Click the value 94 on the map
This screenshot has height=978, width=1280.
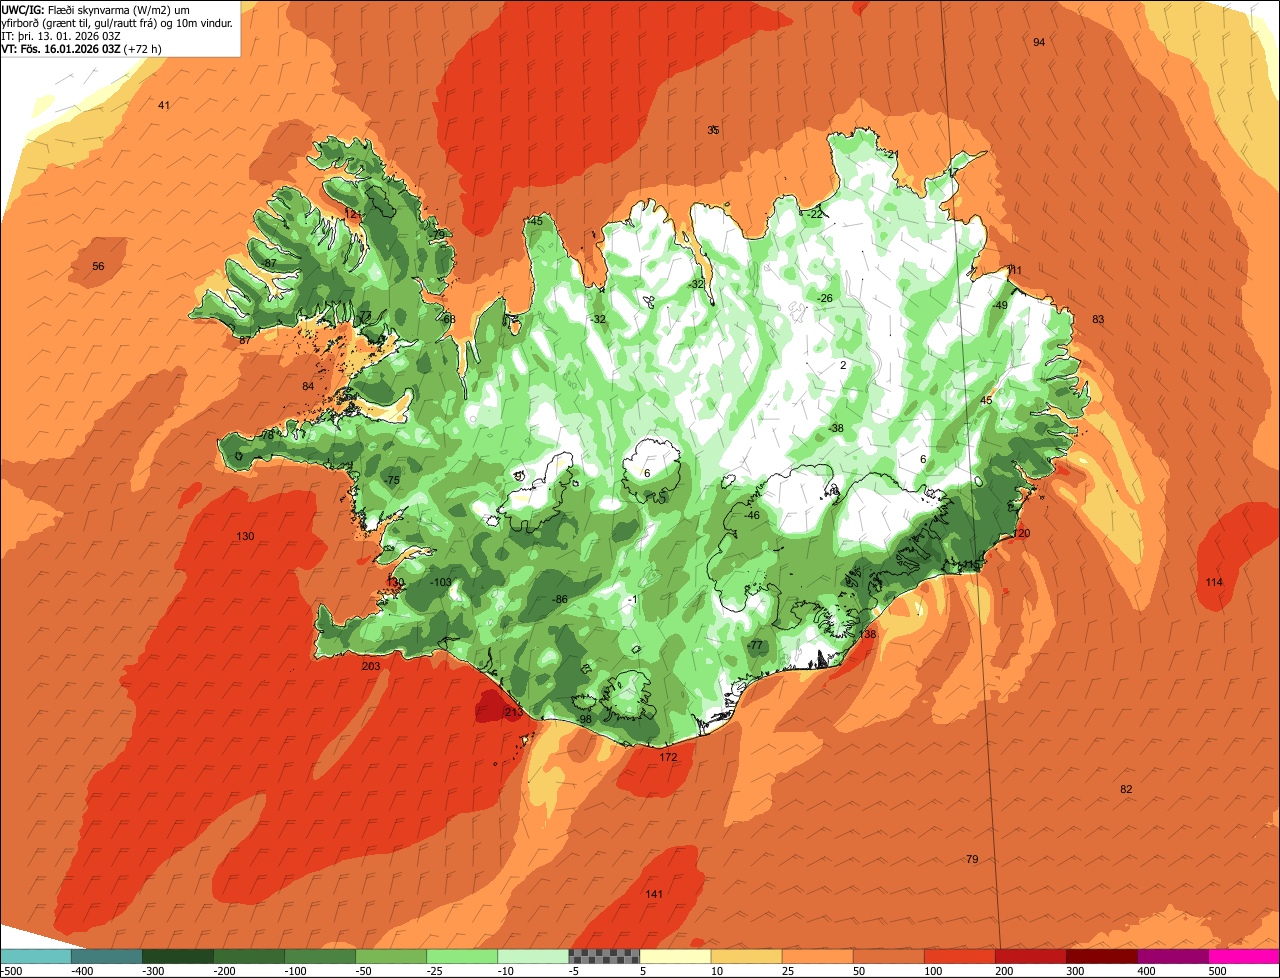1039,42
